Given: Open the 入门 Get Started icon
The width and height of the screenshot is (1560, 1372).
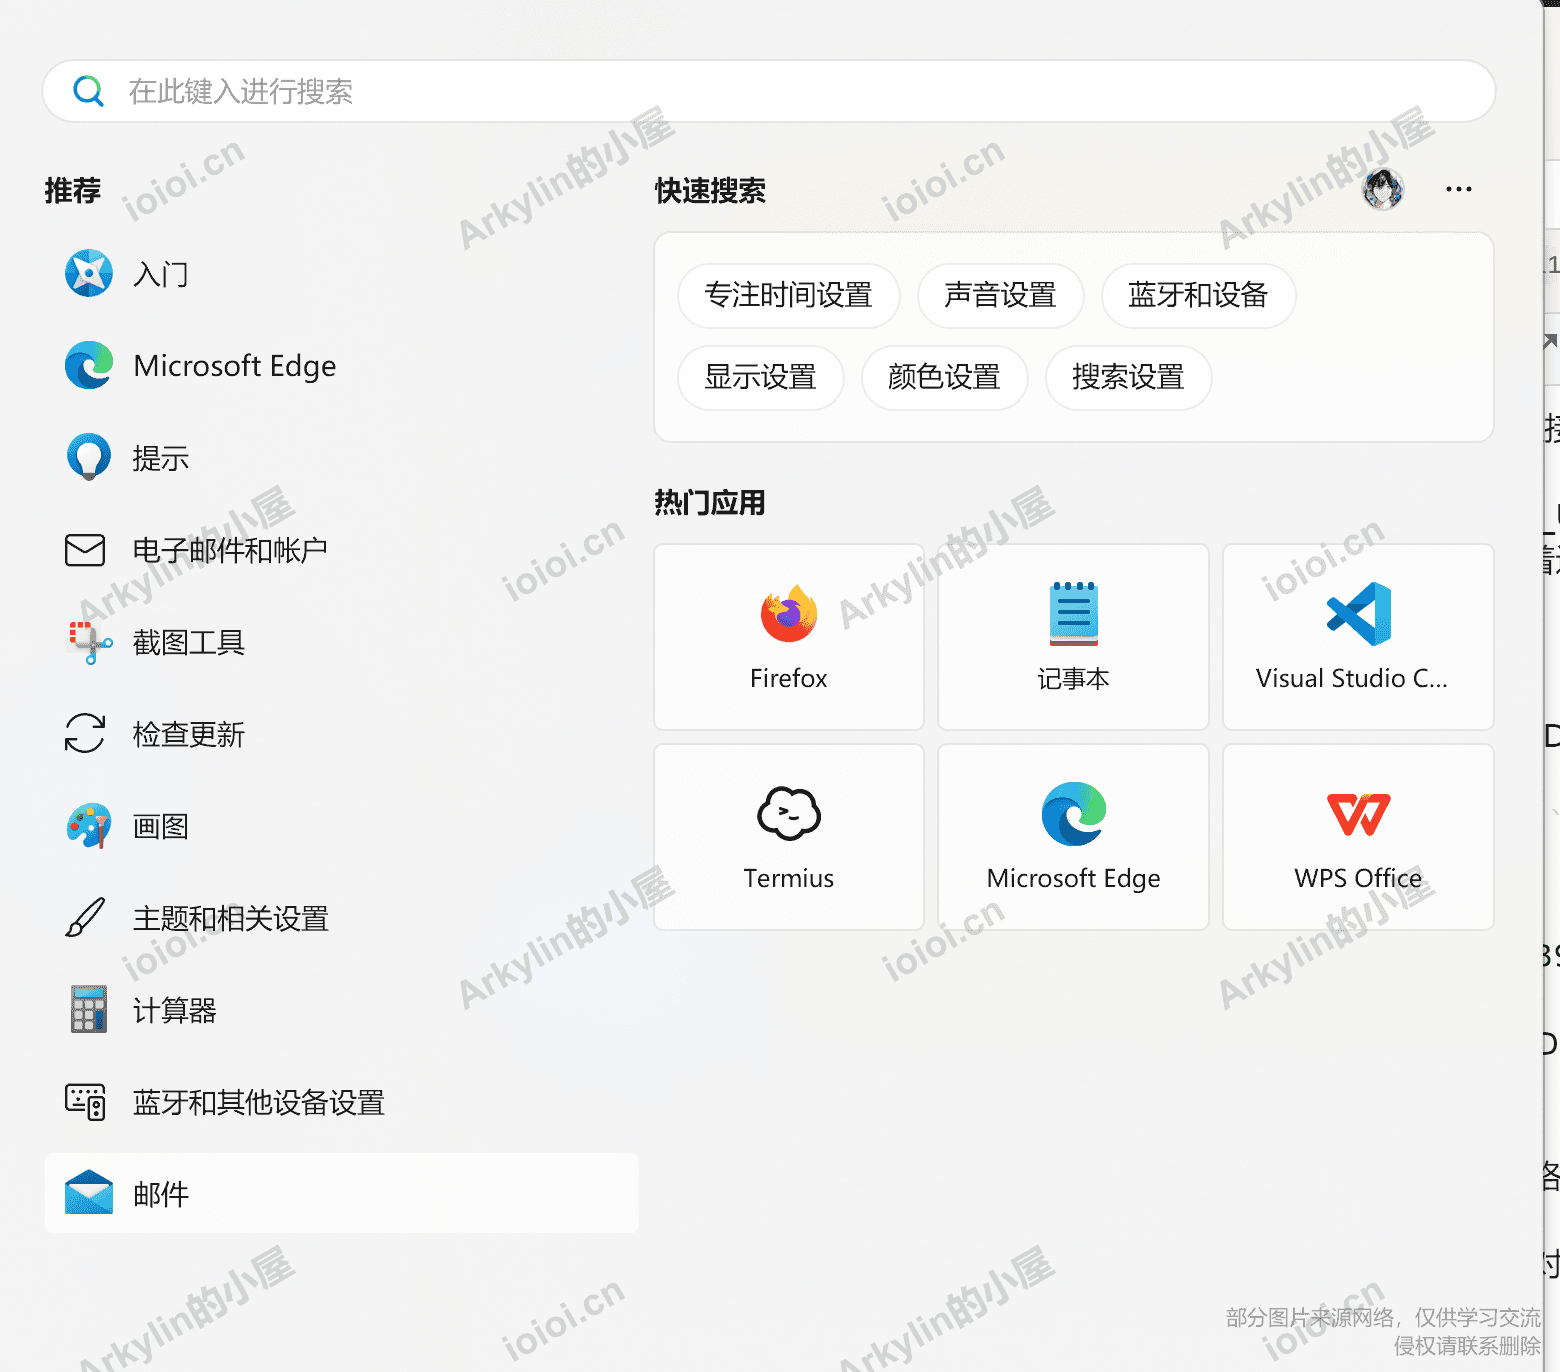Looking at the screenshot, I should (89, 274).
